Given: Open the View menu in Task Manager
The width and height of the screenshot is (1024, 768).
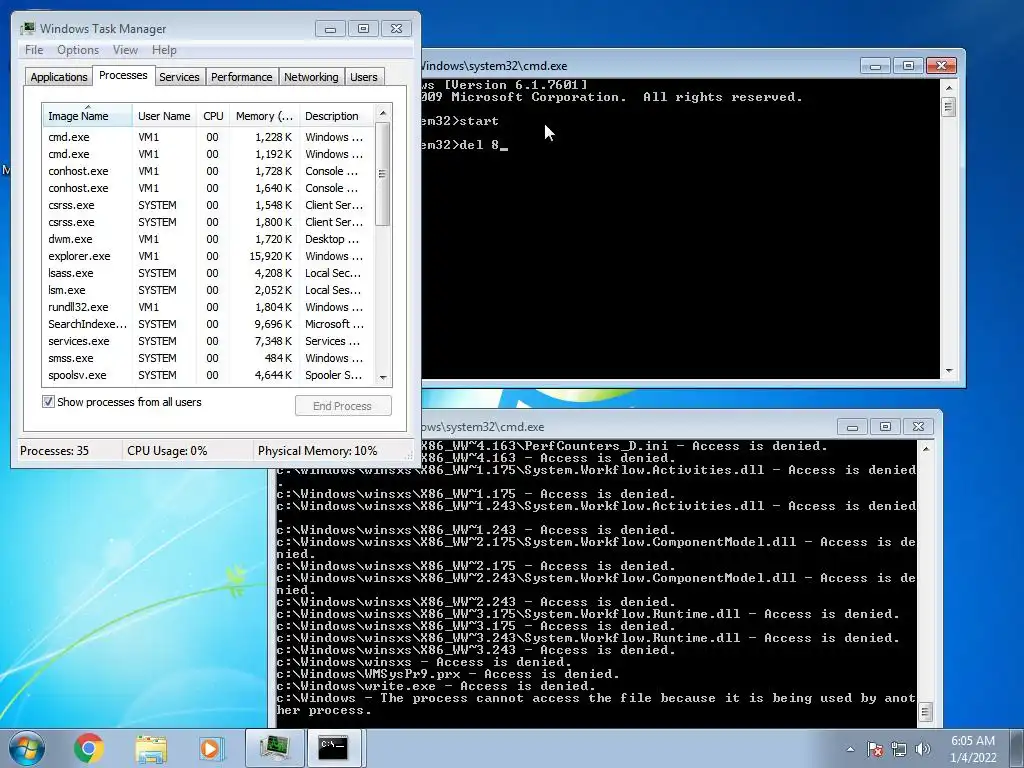Looking at the screenshot, I should tap(125, 50).
